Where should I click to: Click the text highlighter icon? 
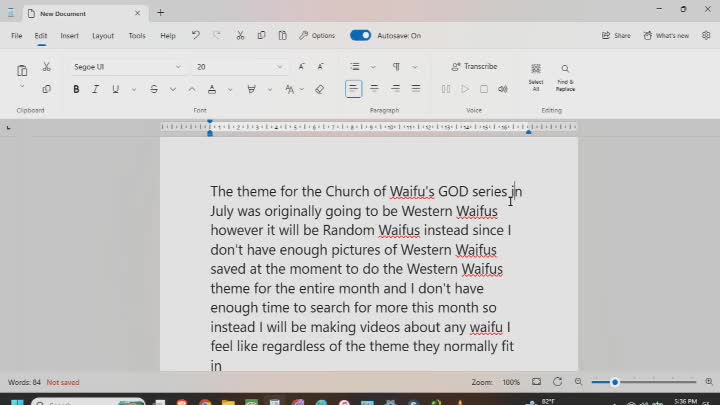pyautogui.click(x=251, y=89)
